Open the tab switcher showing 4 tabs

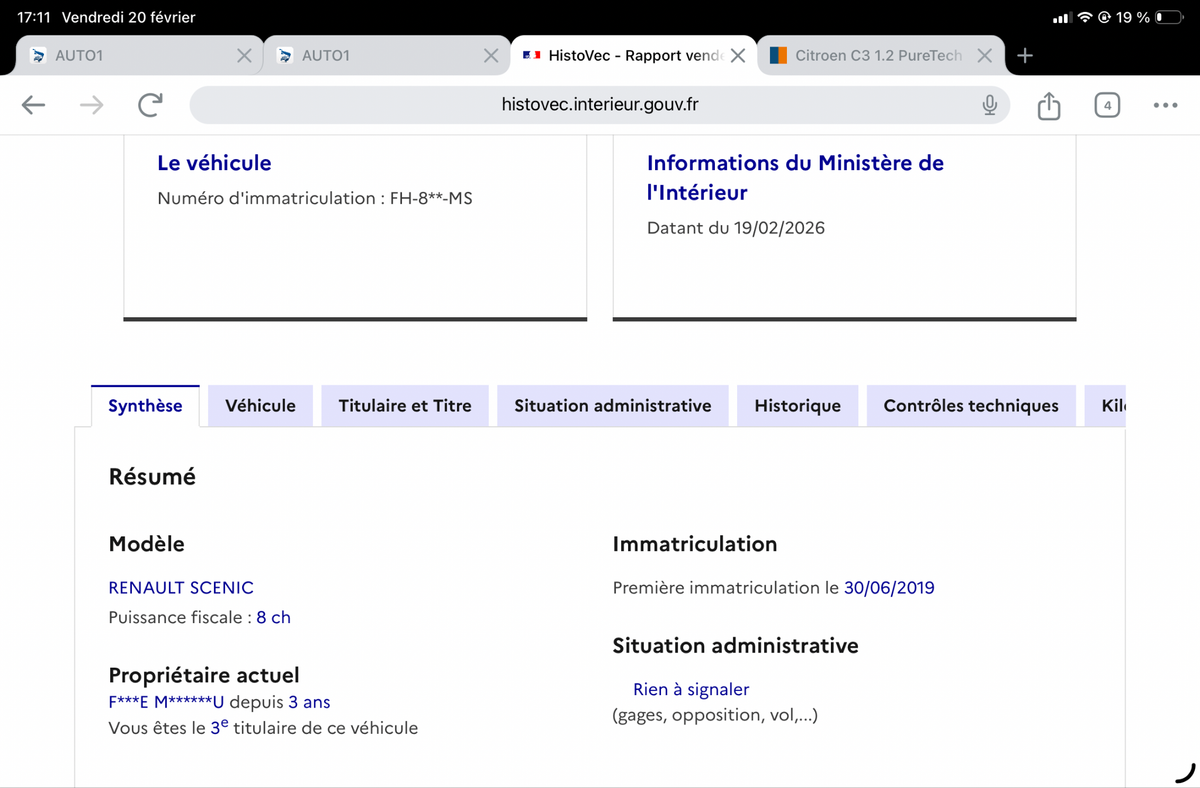click(1106, 105)
